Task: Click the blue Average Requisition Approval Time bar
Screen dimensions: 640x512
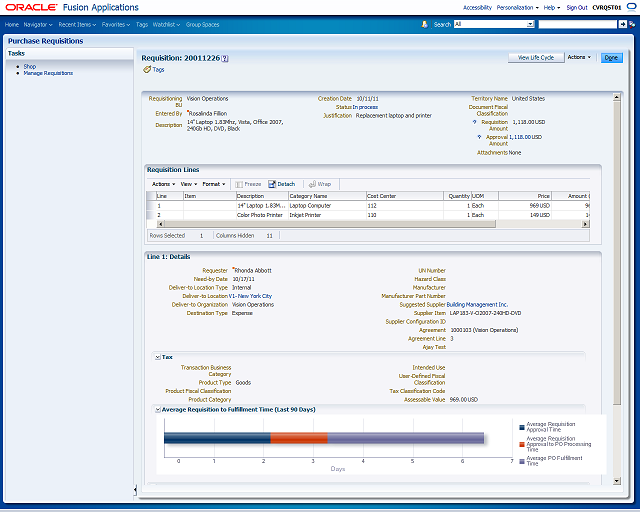Action: 217,438
